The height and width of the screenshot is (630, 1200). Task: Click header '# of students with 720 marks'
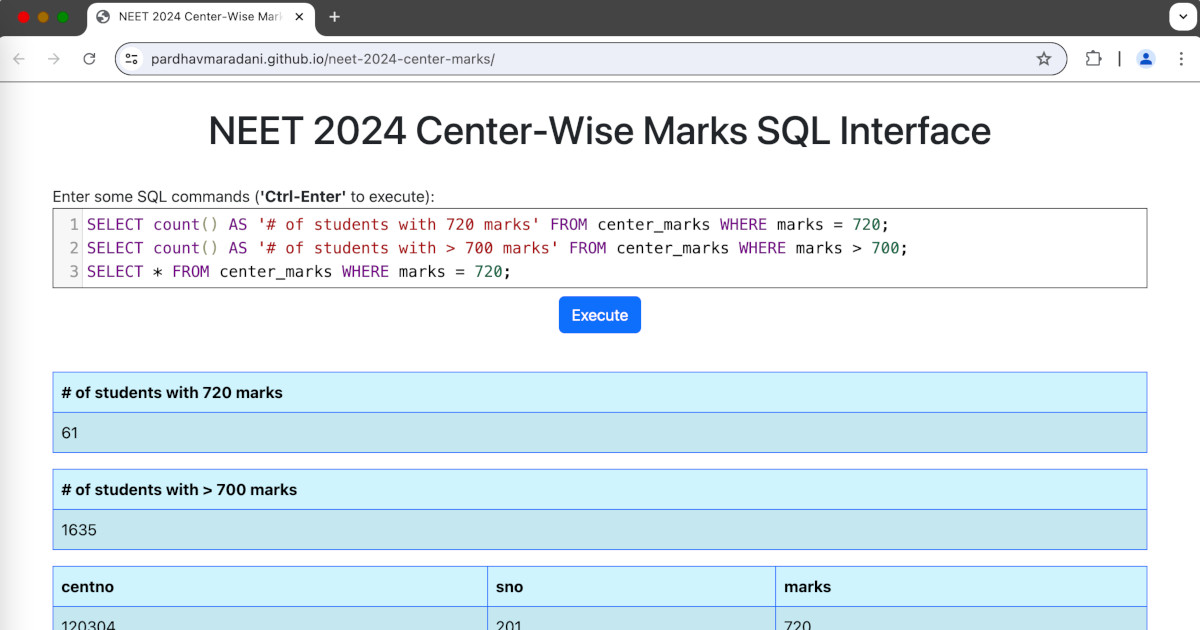click(600, 393)
